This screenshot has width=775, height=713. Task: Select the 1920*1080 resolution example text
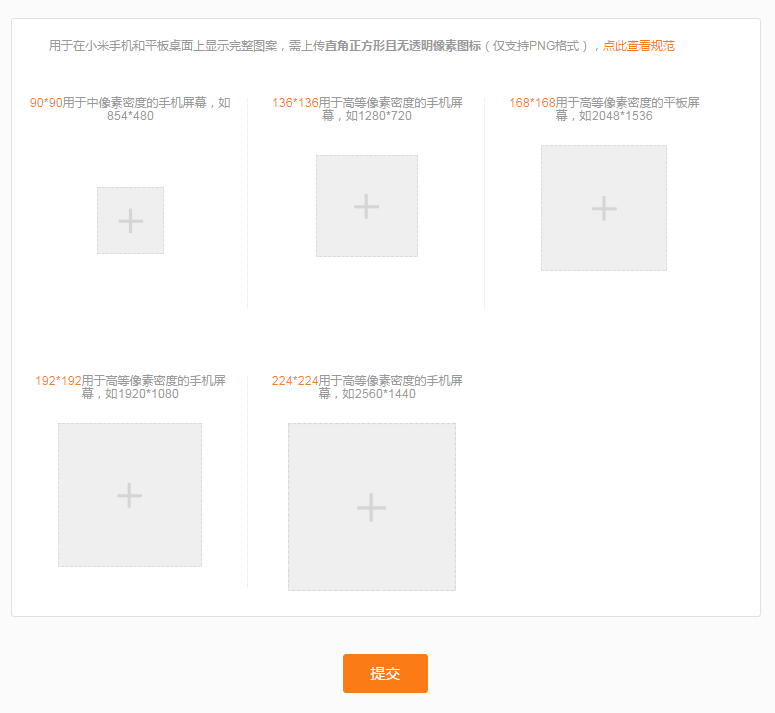tap(141, 394)
